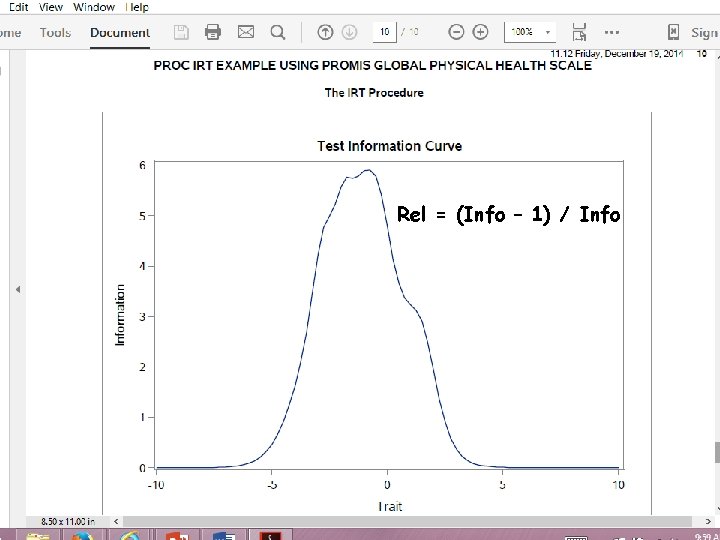Zoom out using minus circle icon
Viewport: 720px width, 540px height.
456,32
